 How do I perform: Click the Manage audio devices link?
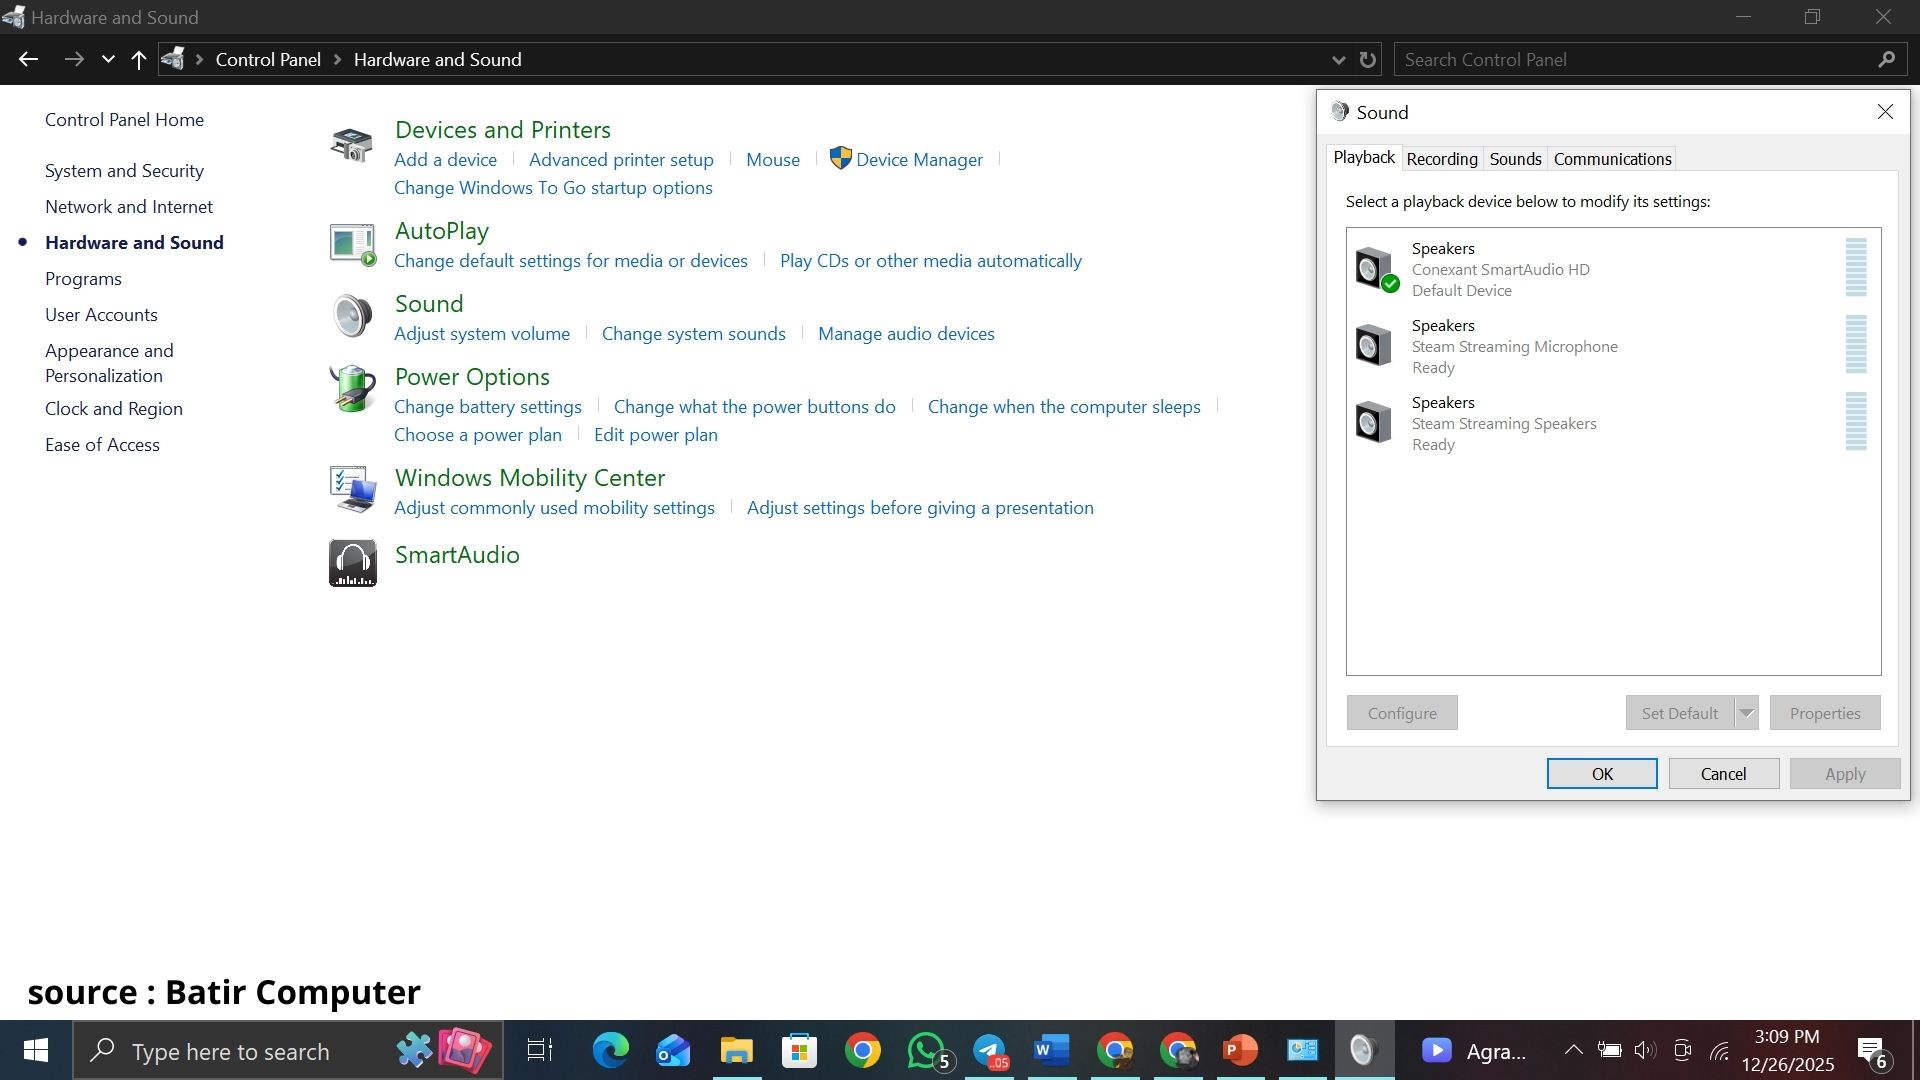tap(906, 334)
